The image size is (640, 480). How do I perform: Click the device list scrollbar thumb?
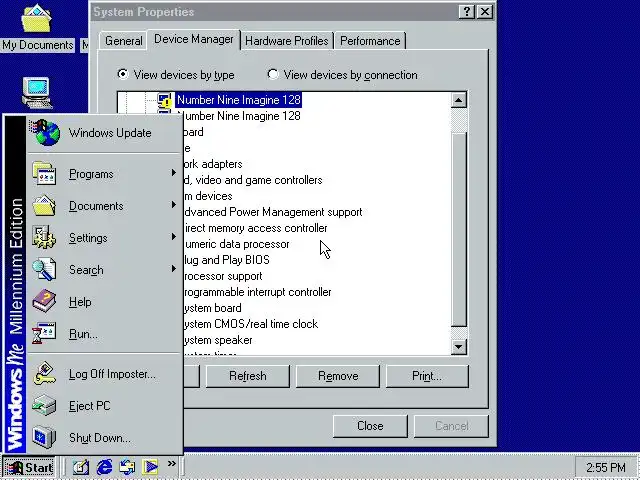pyautogui.click(x=459, y=229)
